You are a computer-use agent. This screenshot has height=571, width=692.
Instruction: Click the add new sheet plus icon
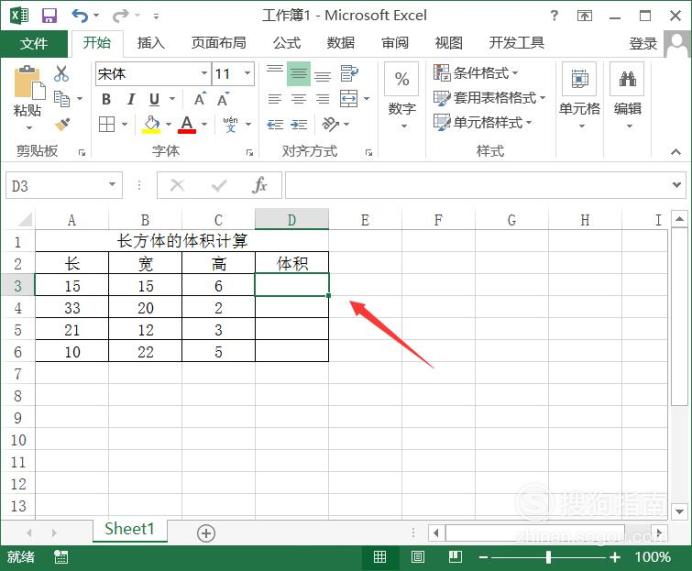point(206,533)
